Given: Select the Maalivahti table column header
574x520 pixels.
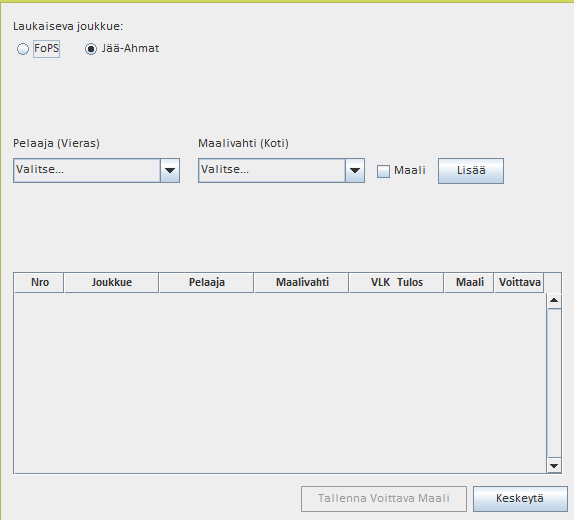Looking at the screenshot, I should click(x=302, y=282).
